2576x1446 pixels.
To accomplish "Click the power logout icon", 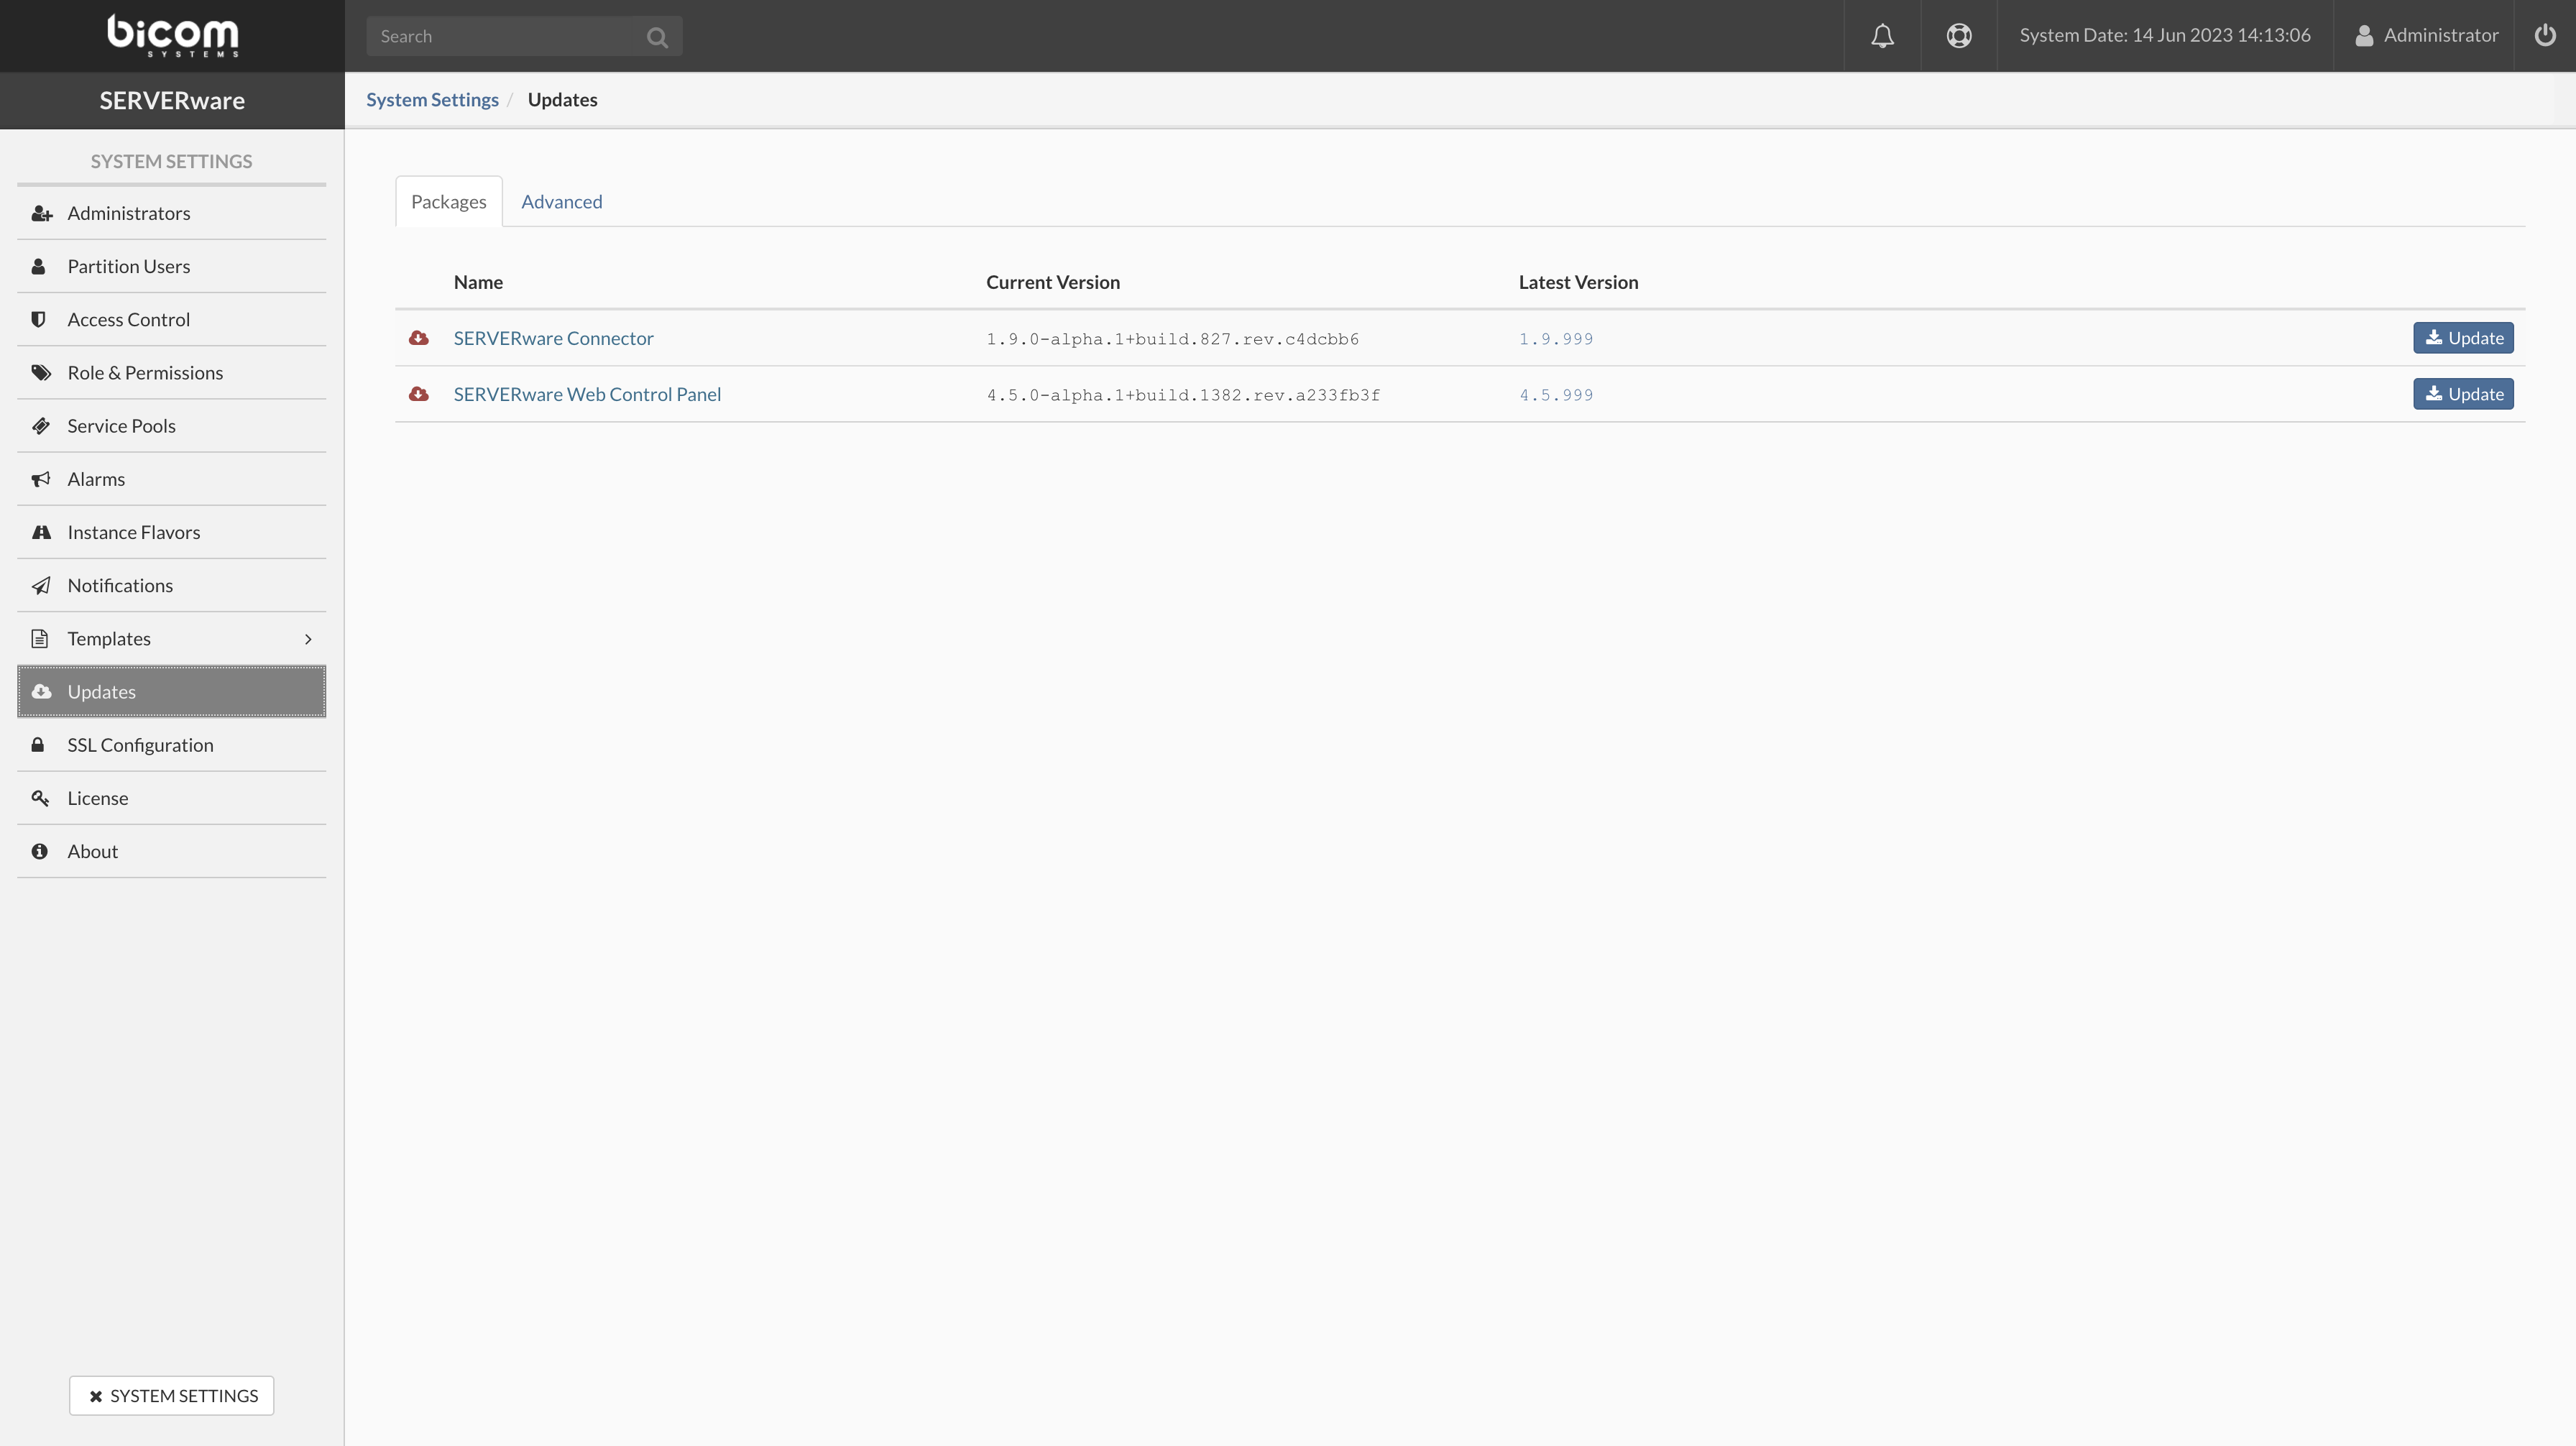I will (2544, 36).
